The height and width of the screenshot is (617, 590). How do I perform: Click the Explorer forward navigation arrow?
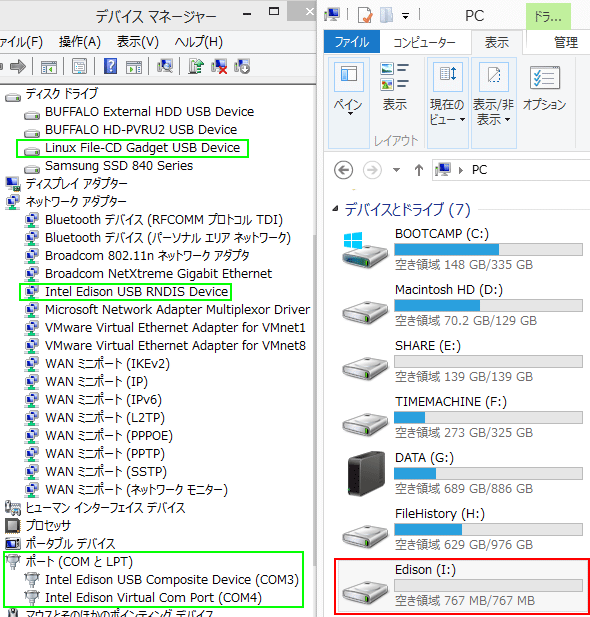click(x=372, y=170)
